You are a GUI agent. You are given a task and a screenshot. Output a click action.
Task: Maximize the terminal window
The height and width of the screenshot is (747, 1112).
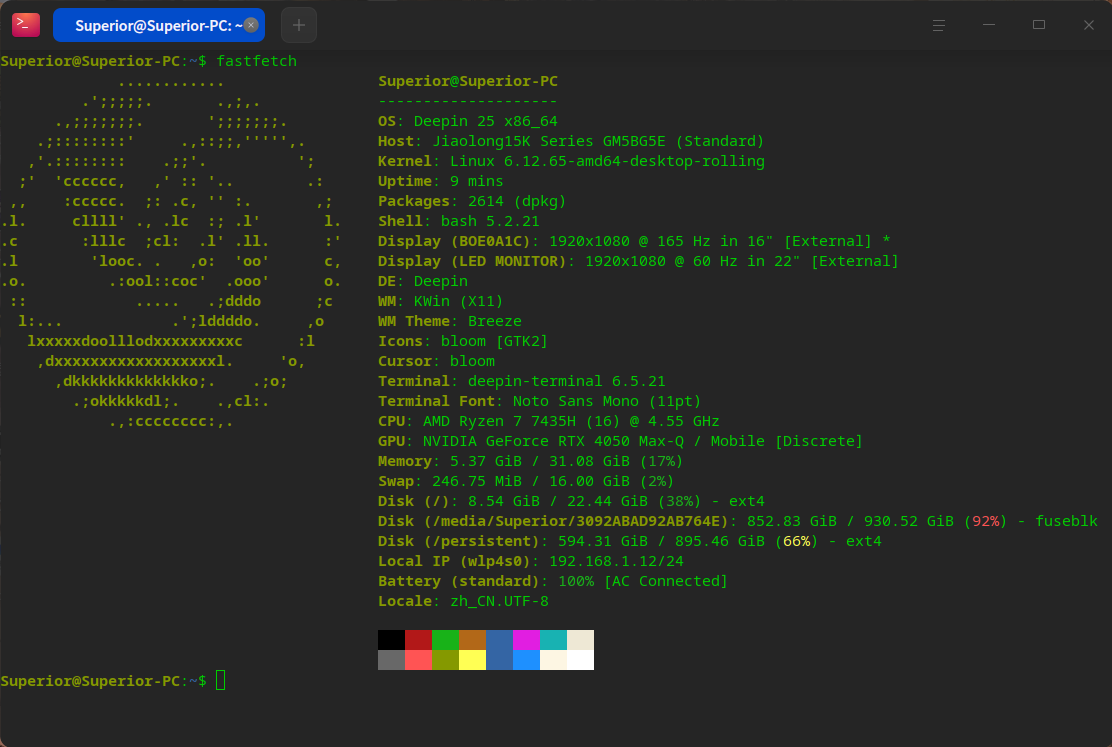[1039, 26]
